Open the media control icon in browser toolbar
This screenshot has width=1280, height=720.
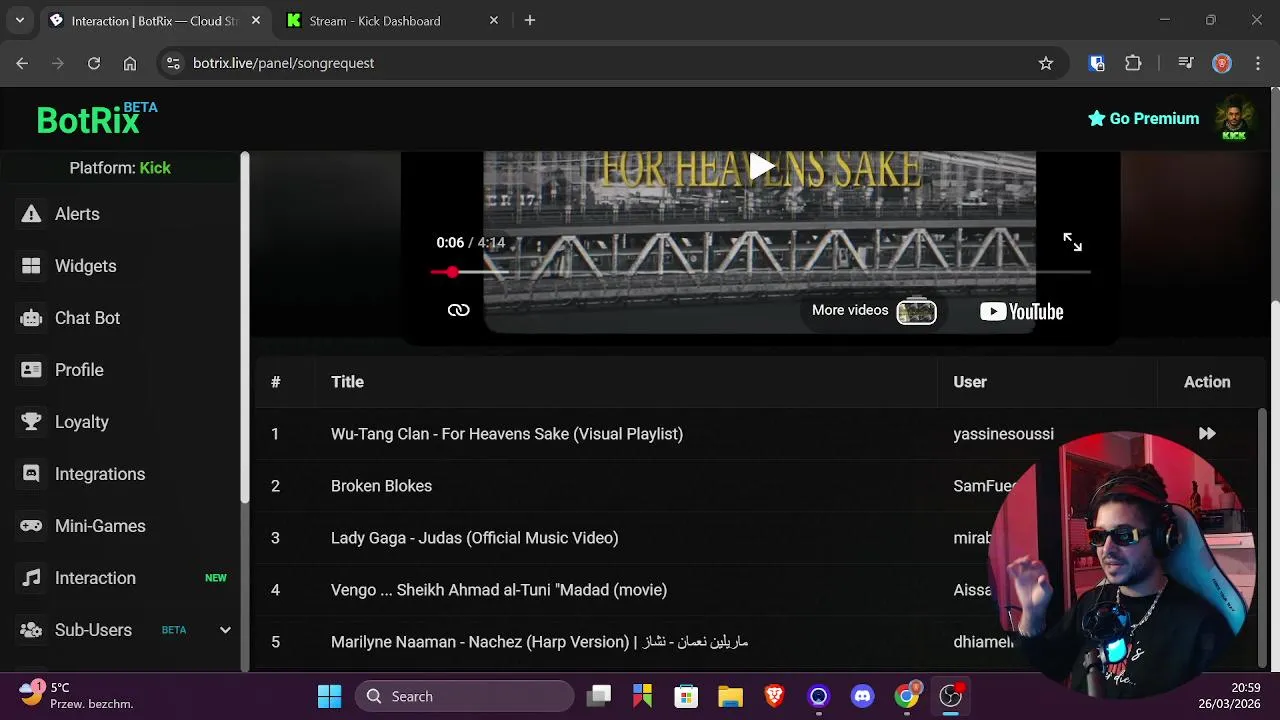tap(1186, 63)
